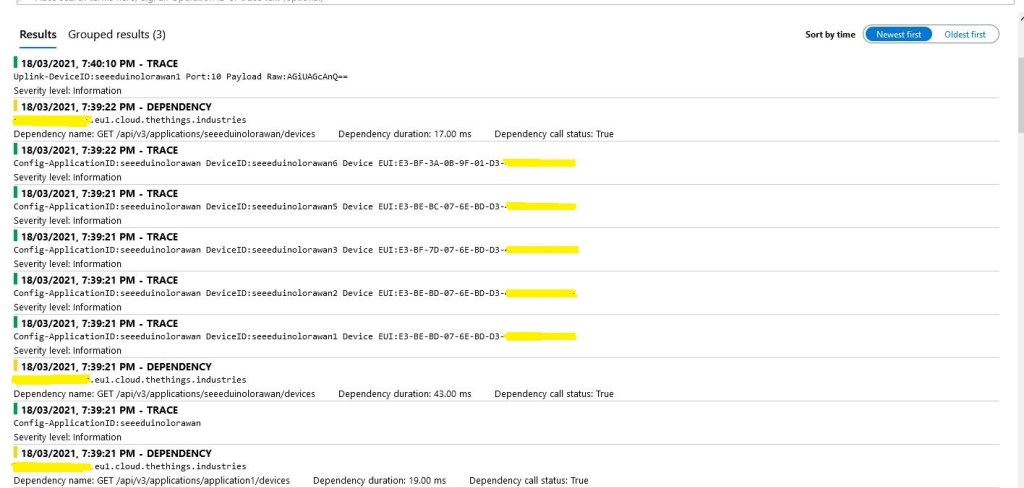Open the 7:39:21 PM Config-ApplicationID only trace
The width and height of the screenshot is (1024, 488).
[x=107, y=423]
